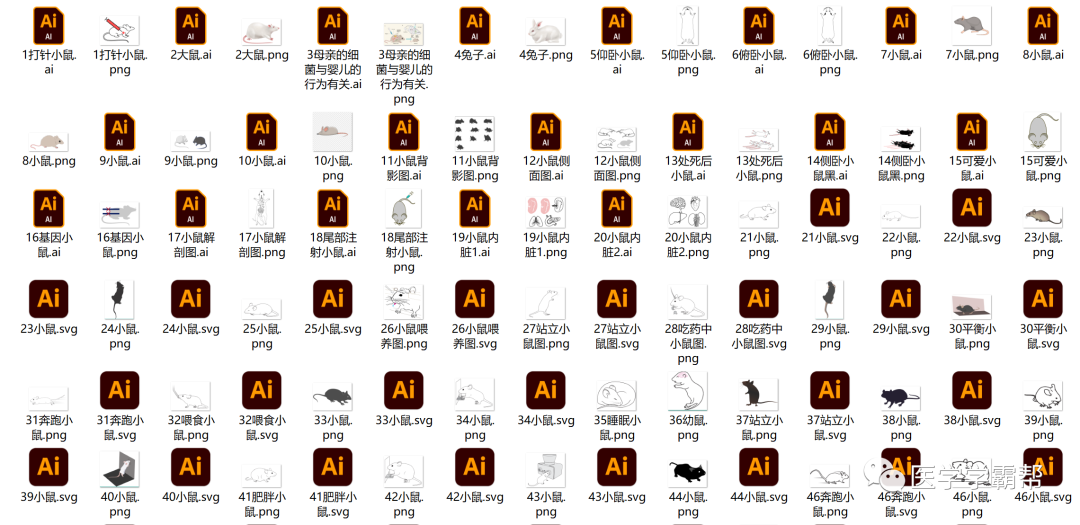
Task: Click the 27站立小鼠图.svg file icon
Action: 616,299
